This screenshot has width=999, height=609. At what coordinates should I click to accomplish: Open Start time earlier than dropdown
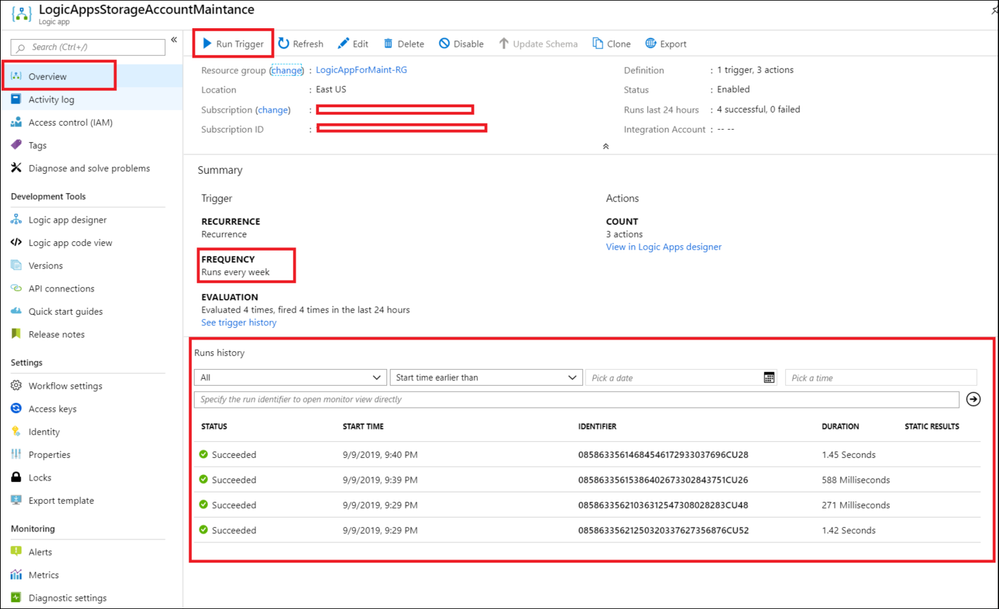click(x=486, y=378)
